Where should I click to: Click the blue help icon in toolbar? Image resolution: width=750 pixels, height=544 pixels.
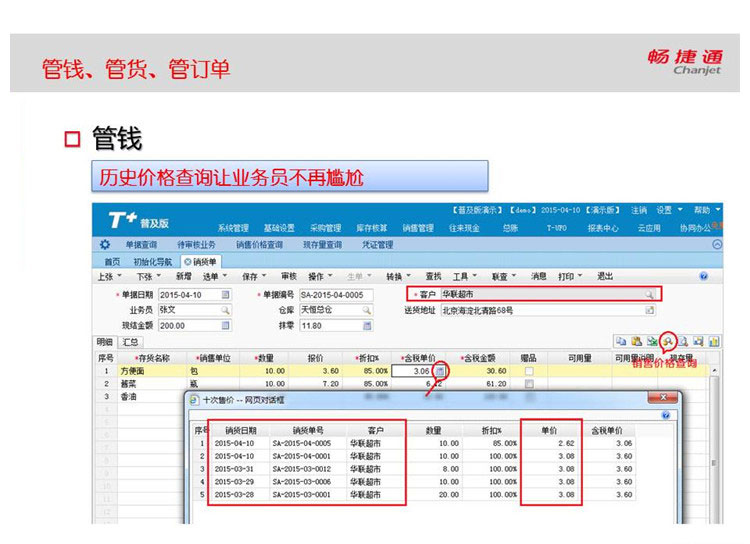pyautogui.click(x=704, y=276)
